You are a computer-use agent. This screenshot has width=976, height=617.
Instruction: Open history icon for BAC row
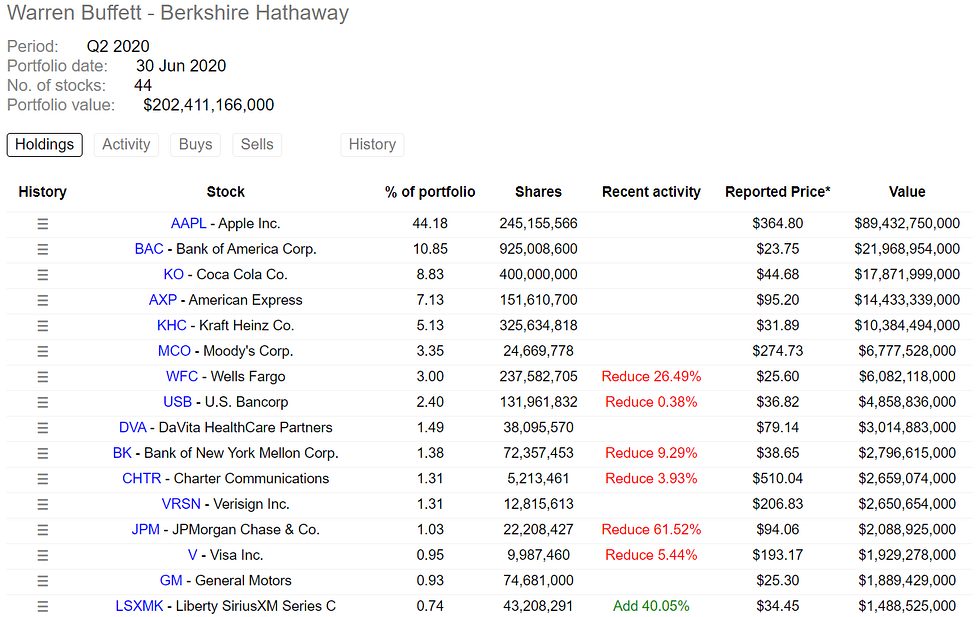(42, 249)
